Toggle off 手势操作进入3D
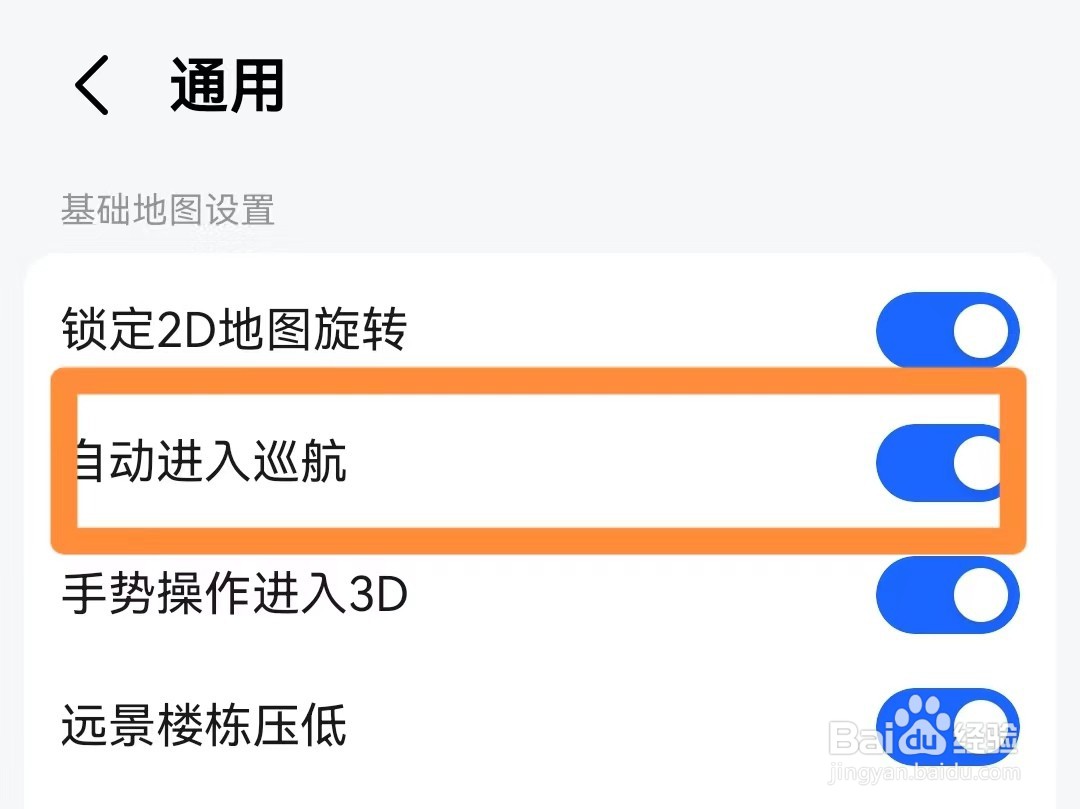Image resolution: width=1080 pixels, height=809 pixels. pos(946,595)
